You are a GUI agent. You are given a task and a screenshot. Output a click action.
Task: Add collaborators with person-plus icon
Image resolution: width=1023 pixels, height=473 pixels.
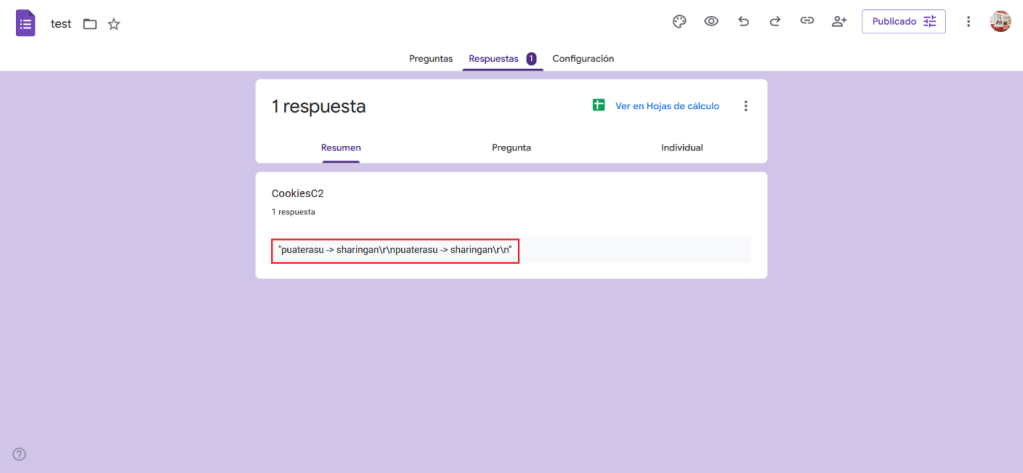(839, 21)
